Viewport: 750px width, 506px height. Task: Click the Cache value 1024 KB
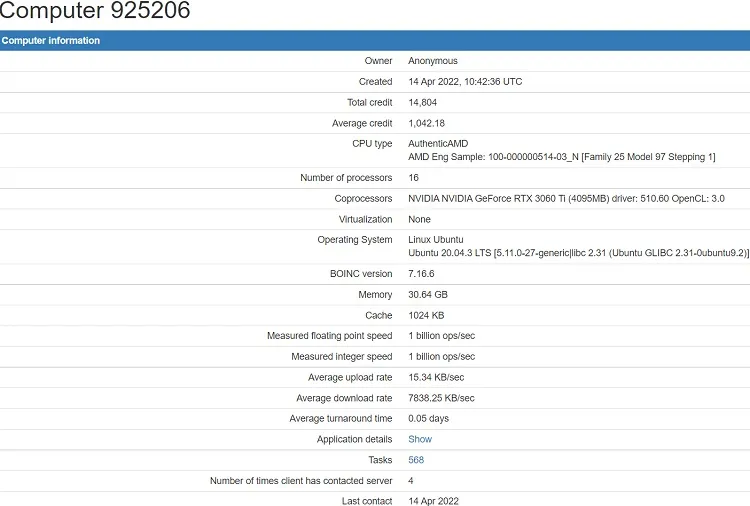(x=426, y=315)
